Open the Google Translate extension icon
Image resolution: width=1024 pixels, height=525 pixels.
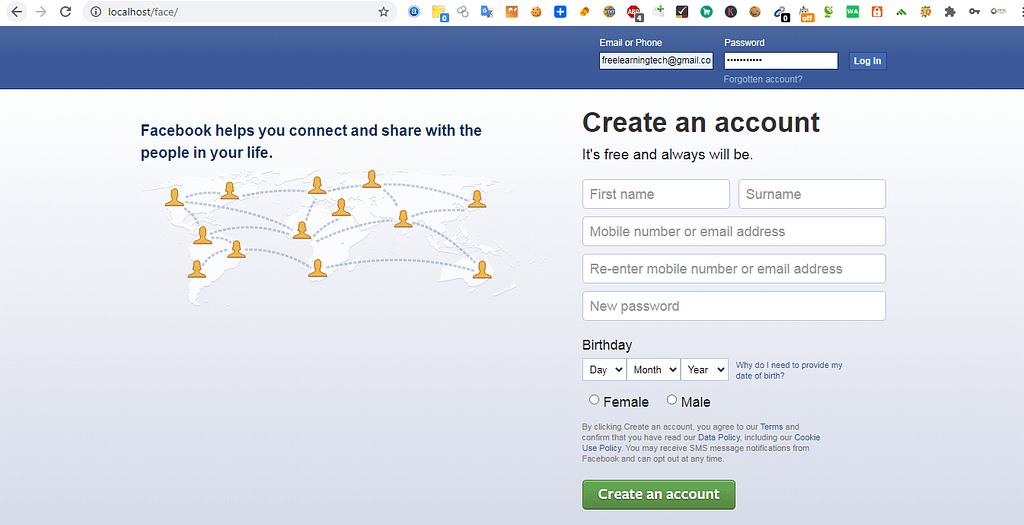(x=487, y=11)
